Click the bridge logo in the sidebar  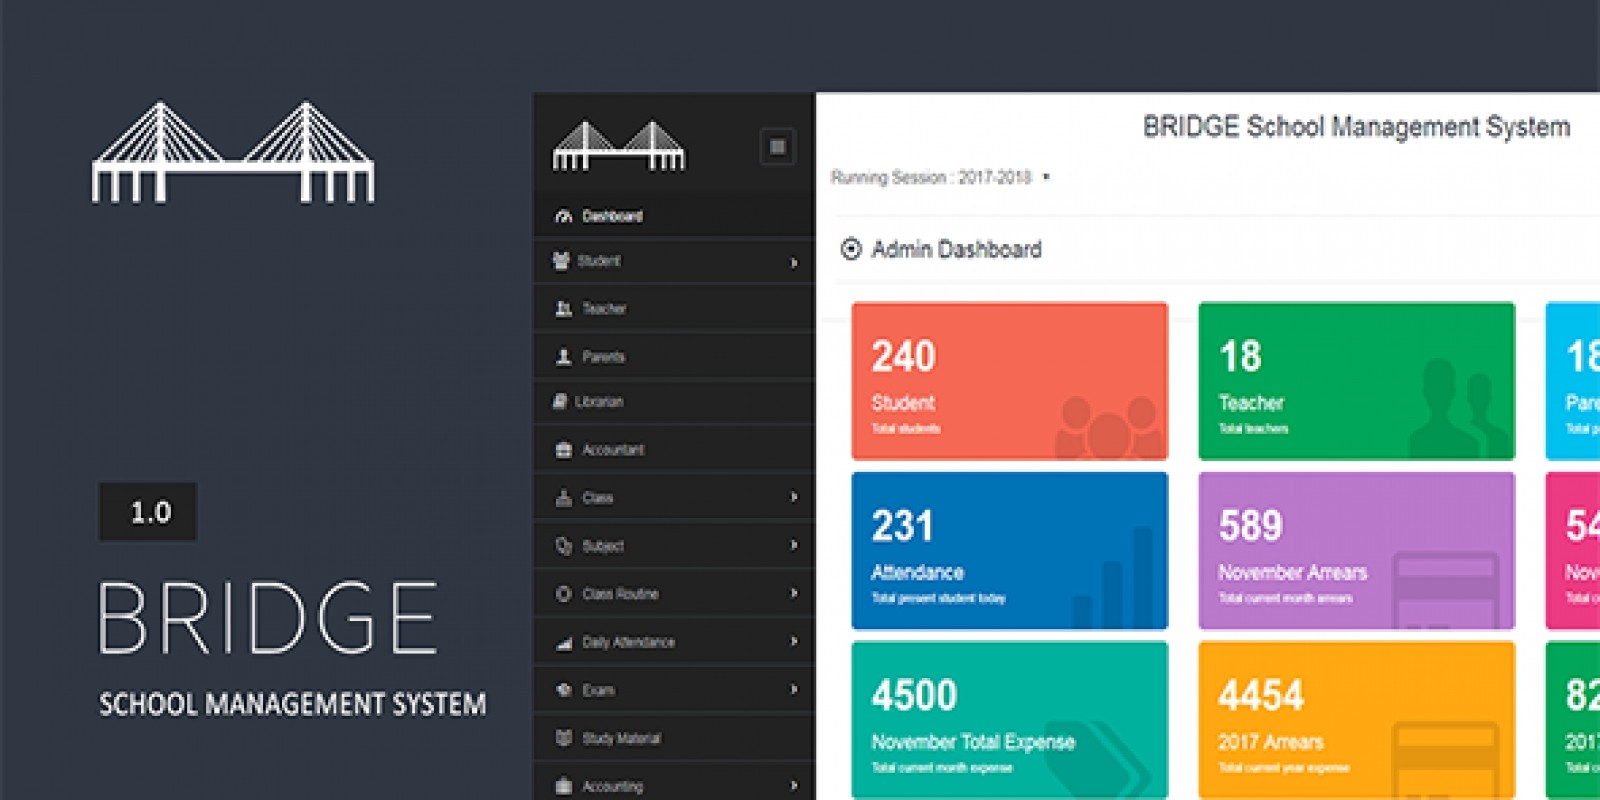click(x=619, y=146)
